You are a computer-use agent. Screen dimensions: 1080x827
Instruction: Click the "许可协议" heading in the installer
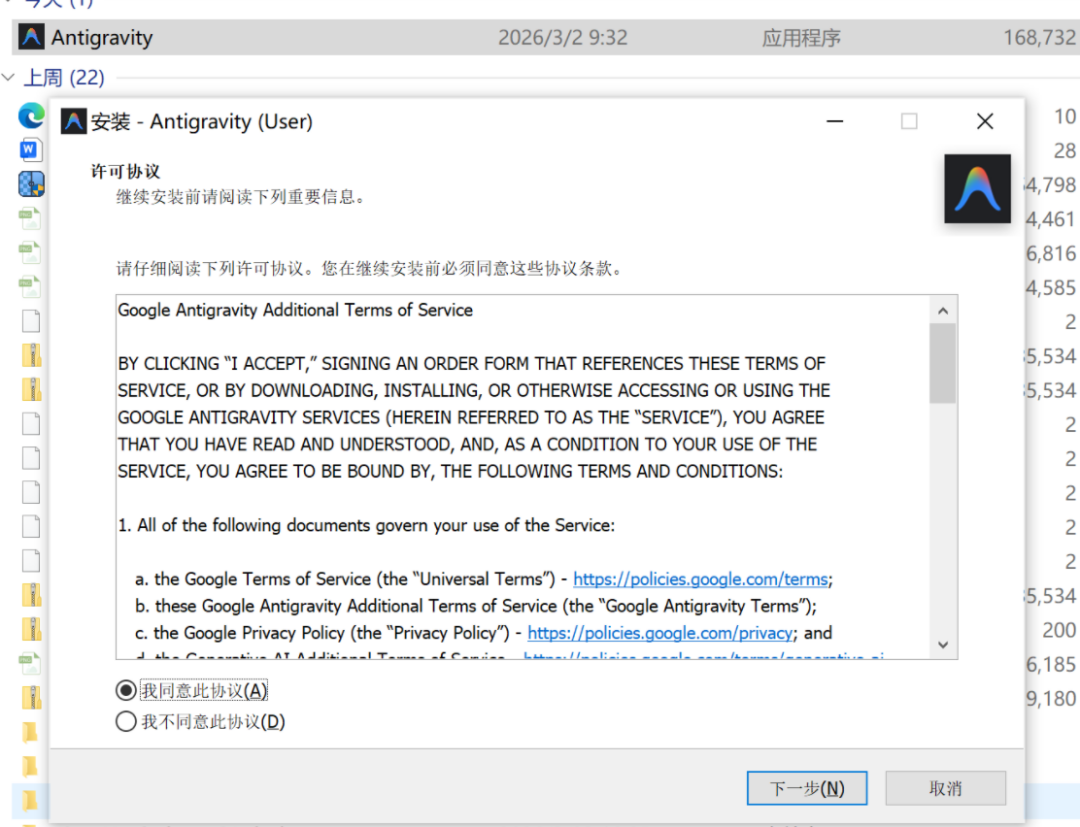pyautogui.click(x=125, y=171)
